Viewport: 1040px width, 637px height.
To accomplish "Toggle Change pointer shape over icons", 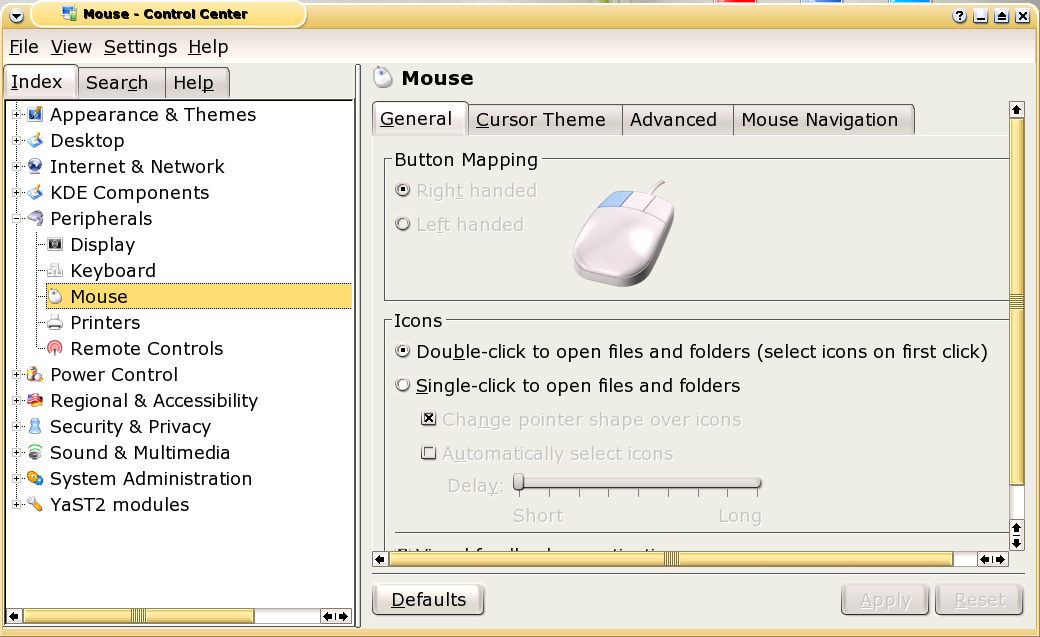I will coord(429,419).
